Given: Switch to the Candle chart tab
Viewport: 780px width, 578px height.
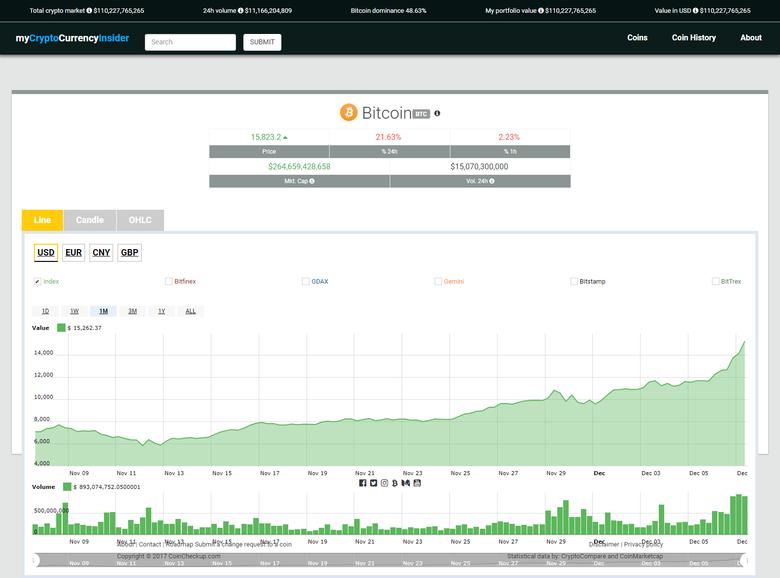Looking at the screenshot, I should pos(89,220).
